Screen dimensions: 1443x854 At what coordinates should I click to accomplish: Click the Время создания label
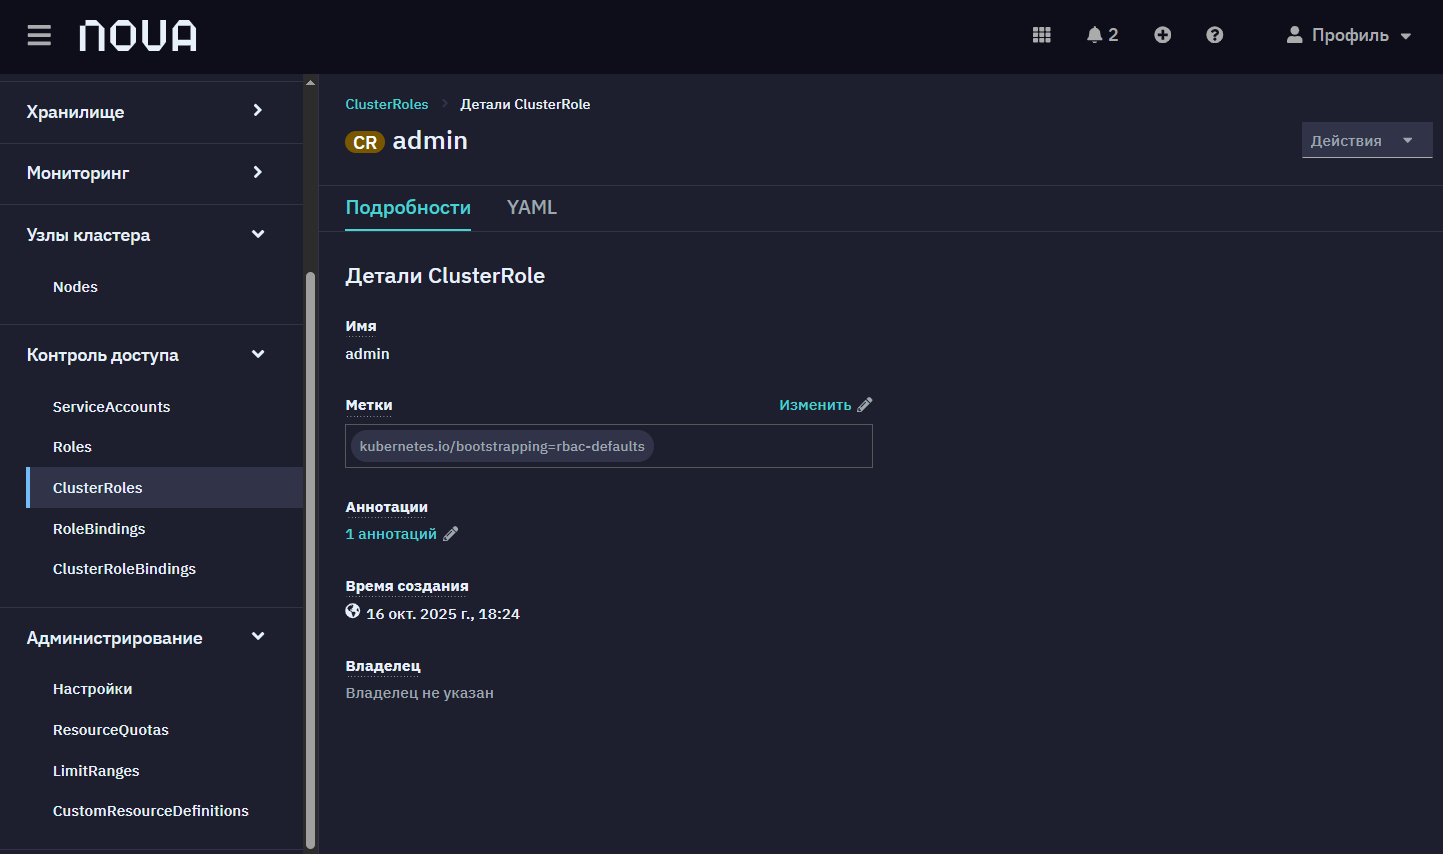coord(407,586)
